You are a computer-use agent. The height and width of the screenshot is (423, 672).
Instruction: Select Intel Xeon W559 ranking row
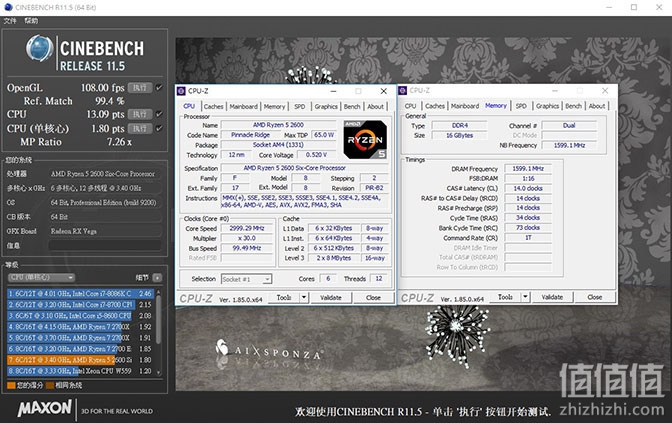coord(80,371)
